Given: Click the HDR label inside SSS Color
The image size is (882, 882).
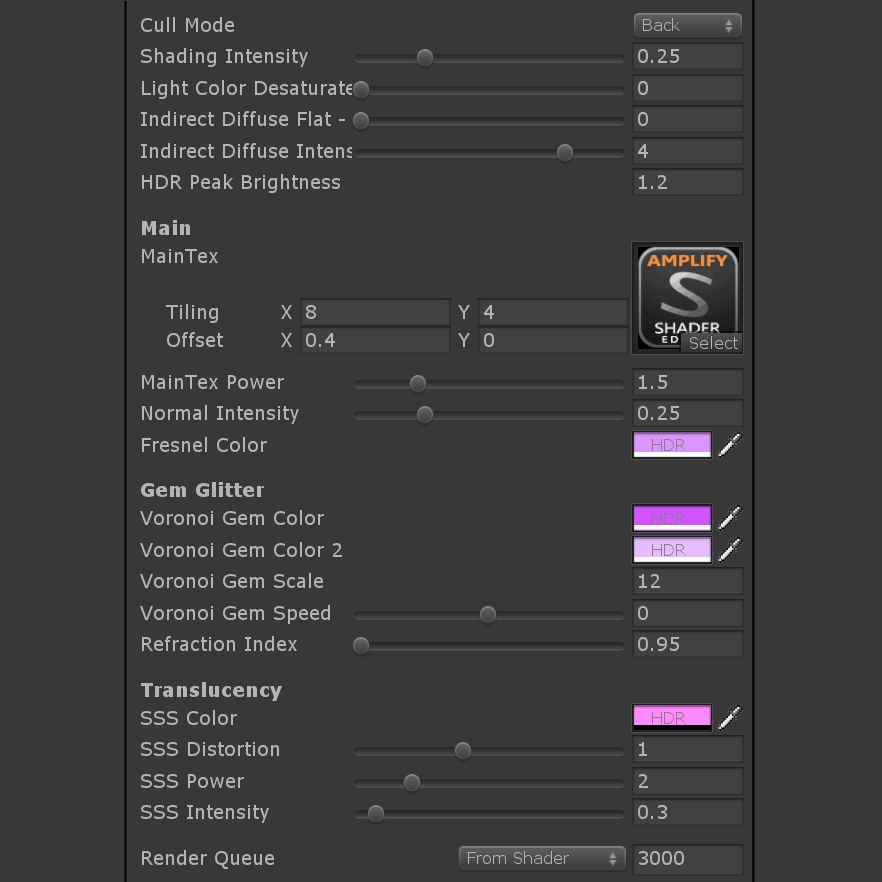Looking at the screenshot, I should click(671, 717).
